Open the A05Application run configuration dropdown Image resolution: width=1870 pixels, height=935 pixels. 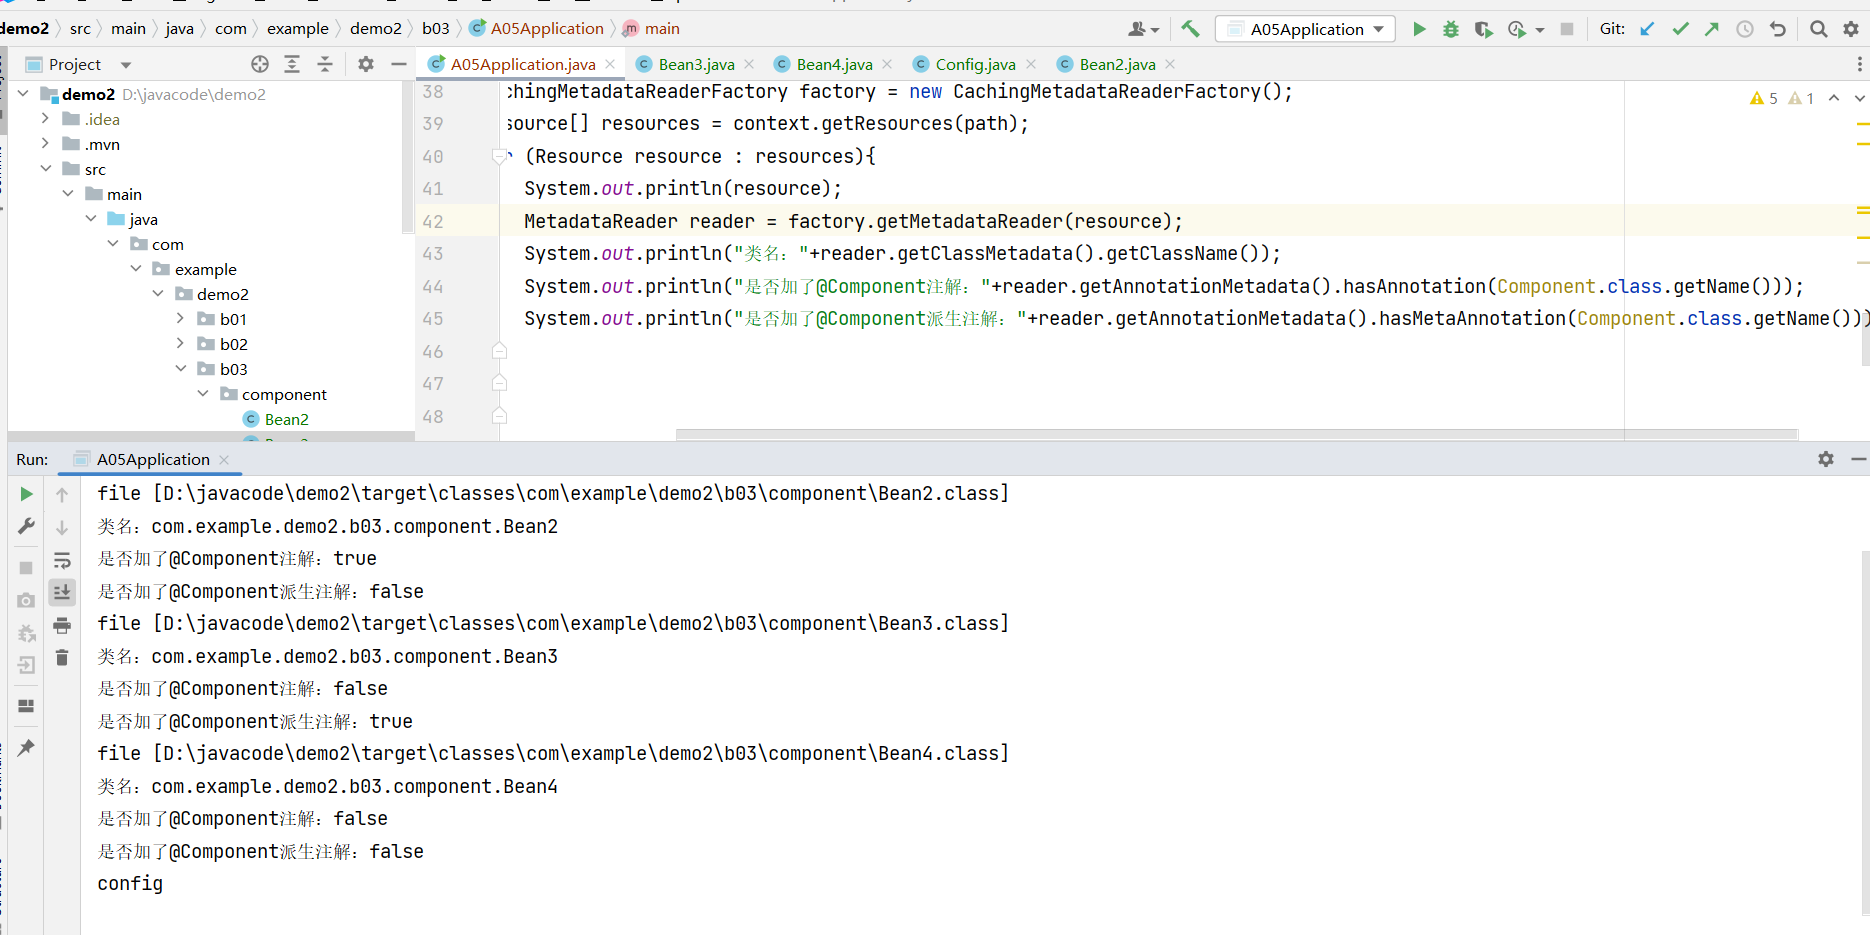pyautogui.click(x=1307, y=29)
